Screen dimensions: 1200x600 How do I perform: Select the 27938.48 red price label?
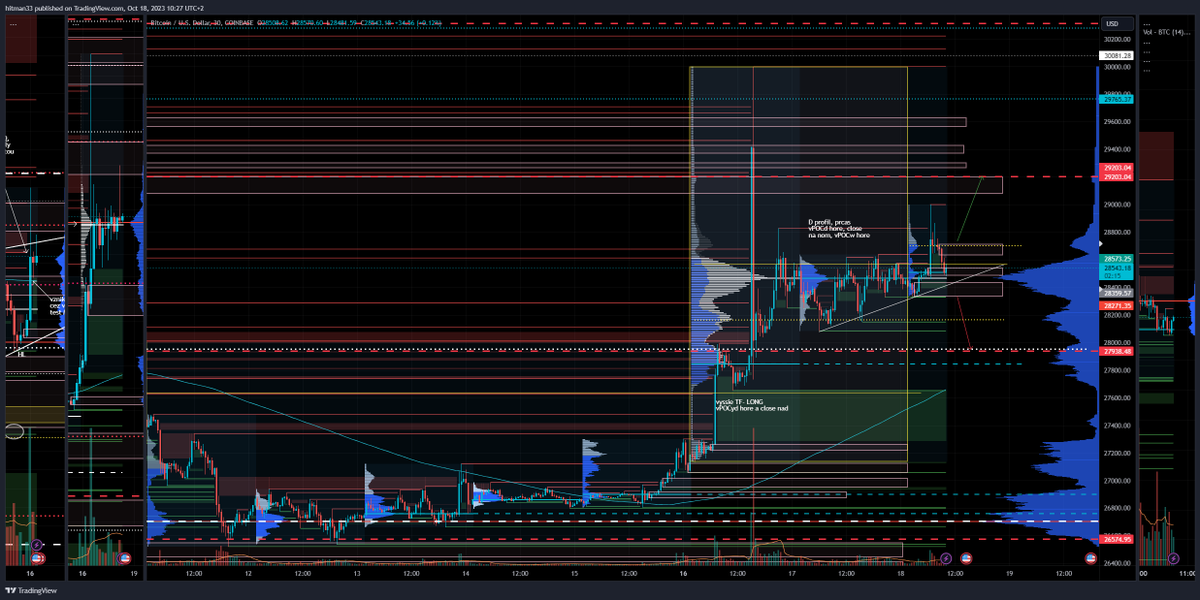click(1115, 352)
